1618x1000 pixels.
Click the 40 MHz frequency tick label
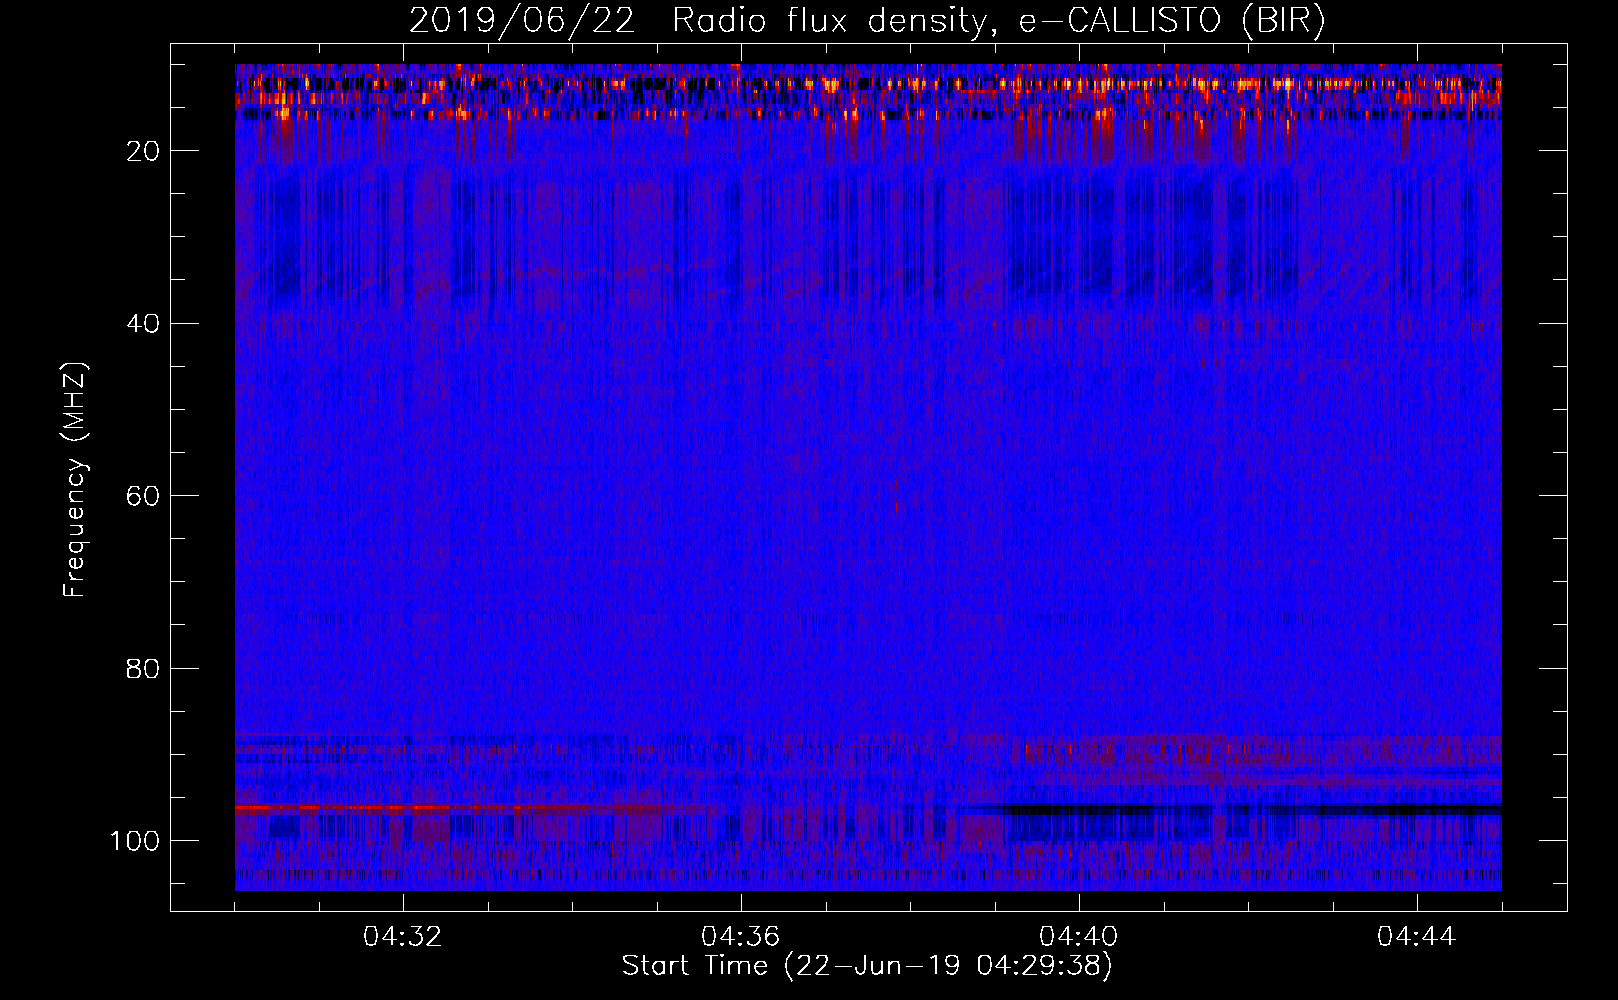[x=144, y=323]
